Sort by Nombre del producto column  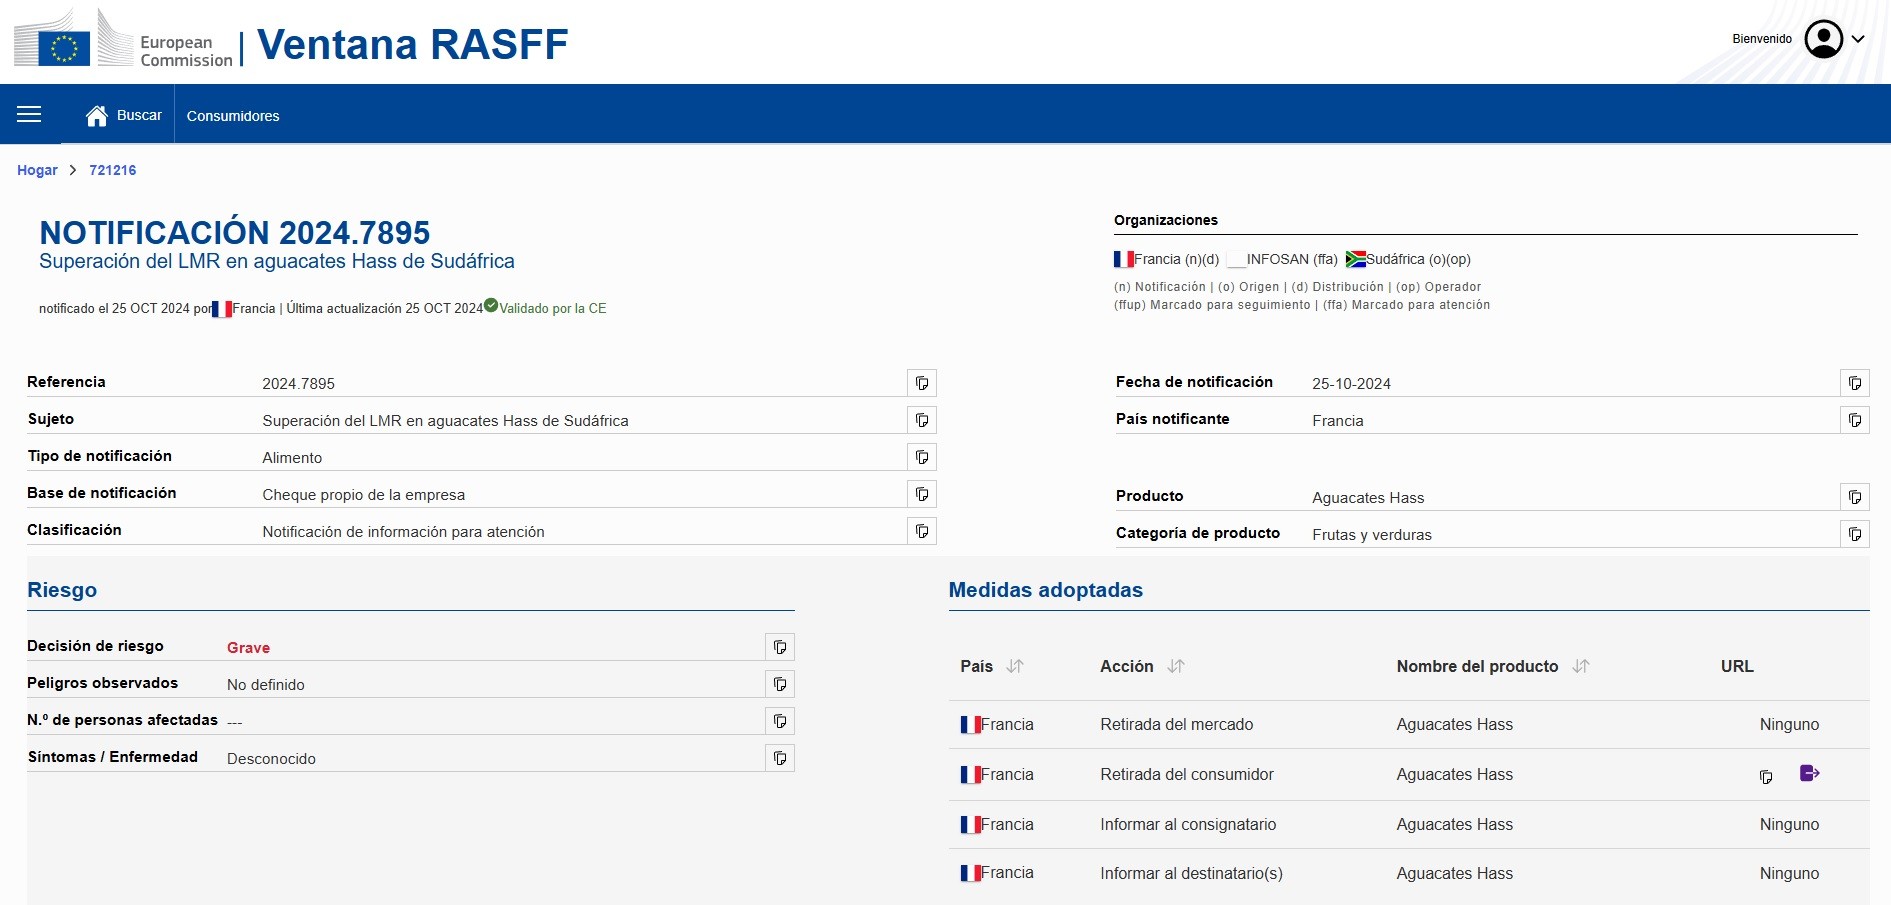coord(1581,666)
